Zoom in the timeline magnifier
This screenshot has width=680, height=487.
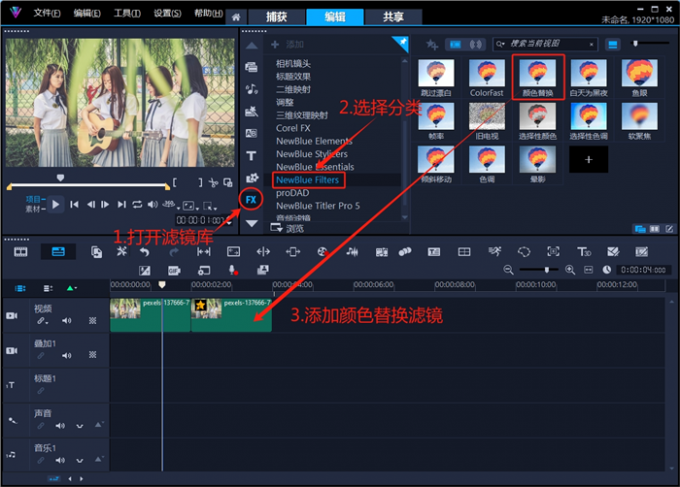(570, 270)
